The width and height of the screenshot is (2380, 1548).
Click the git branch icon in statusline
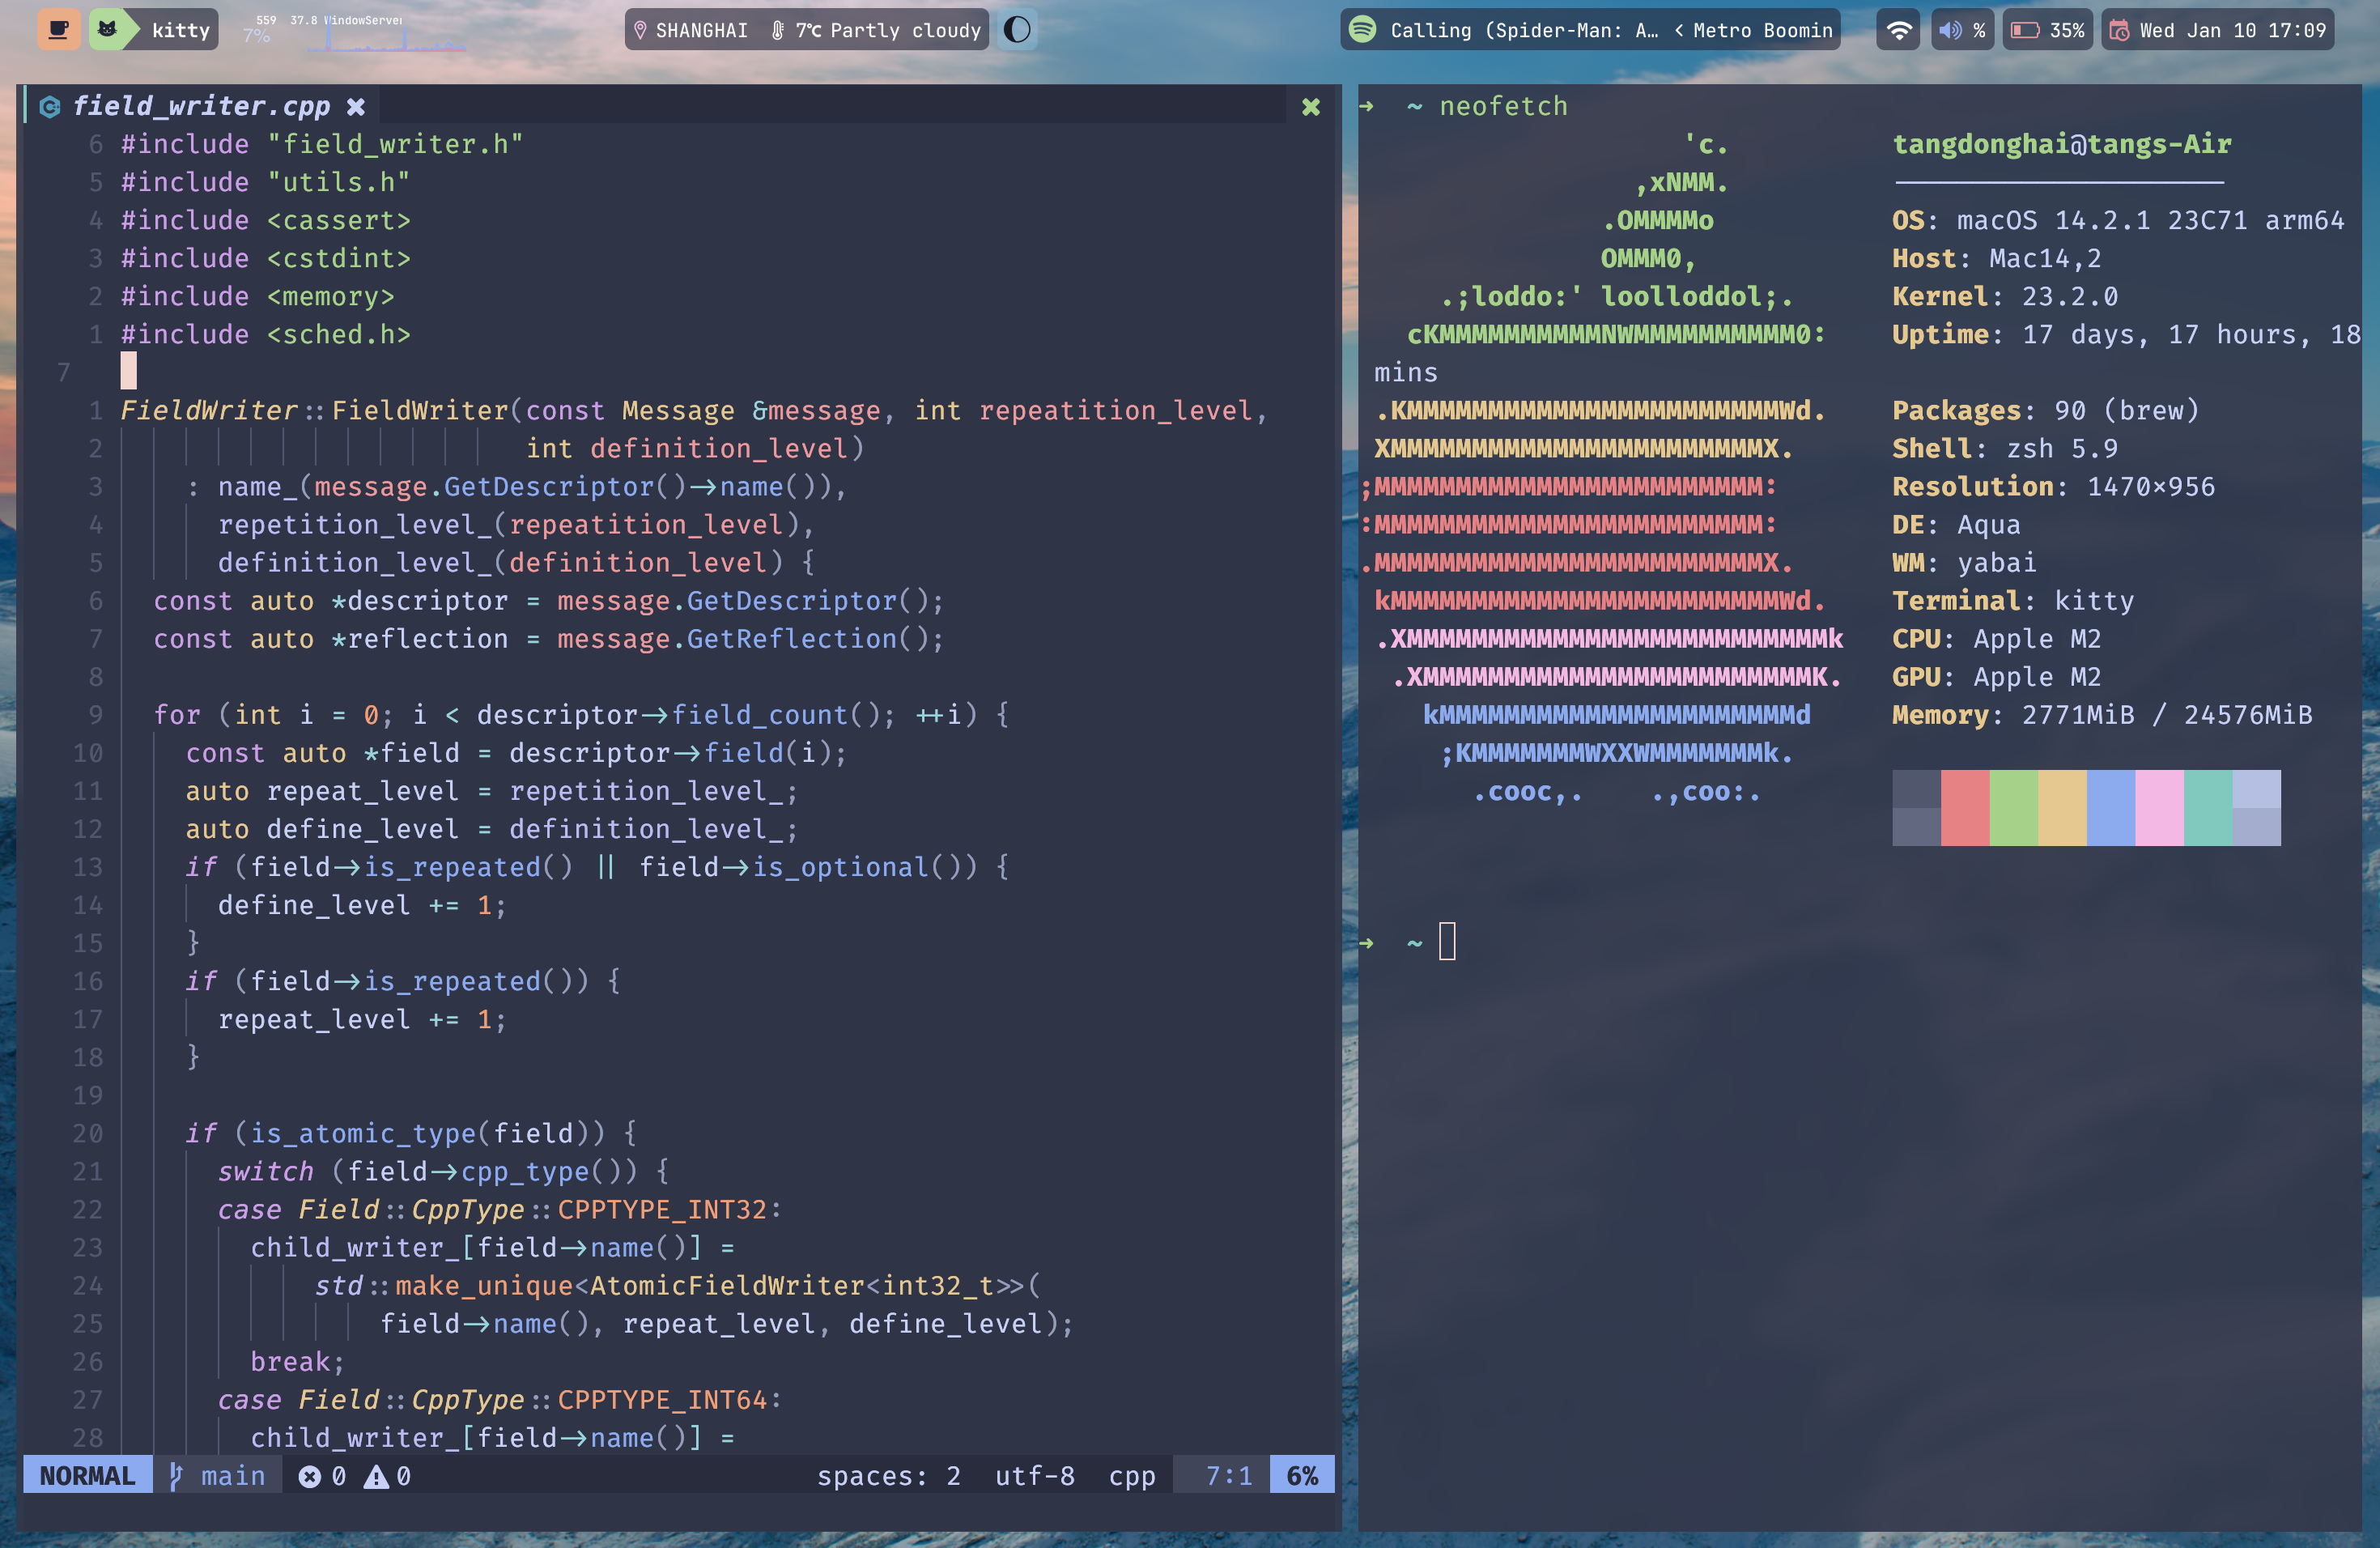[175, 1475]
